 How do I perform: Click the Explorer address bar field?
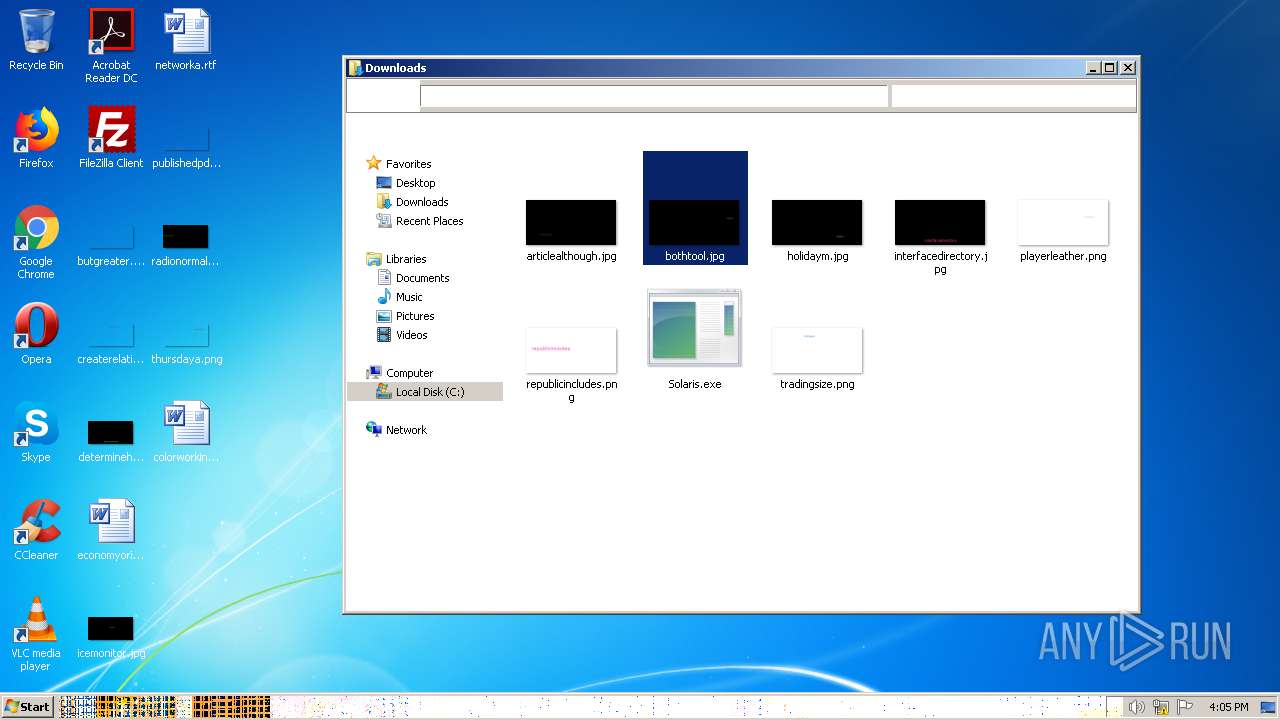point(654,96)
